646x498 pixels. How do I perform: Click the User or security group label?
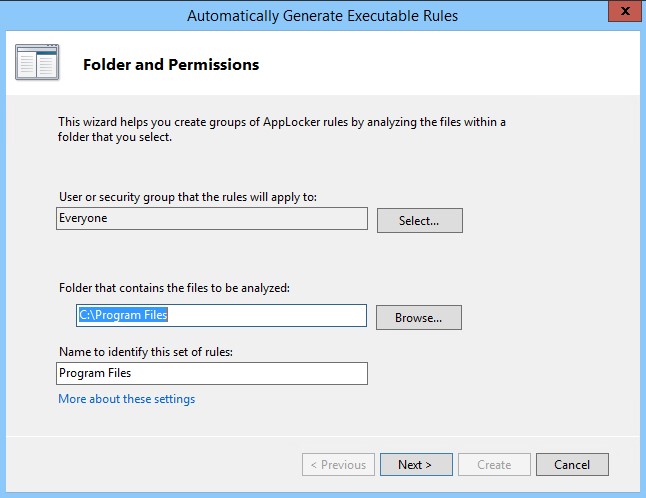point(188,196)
